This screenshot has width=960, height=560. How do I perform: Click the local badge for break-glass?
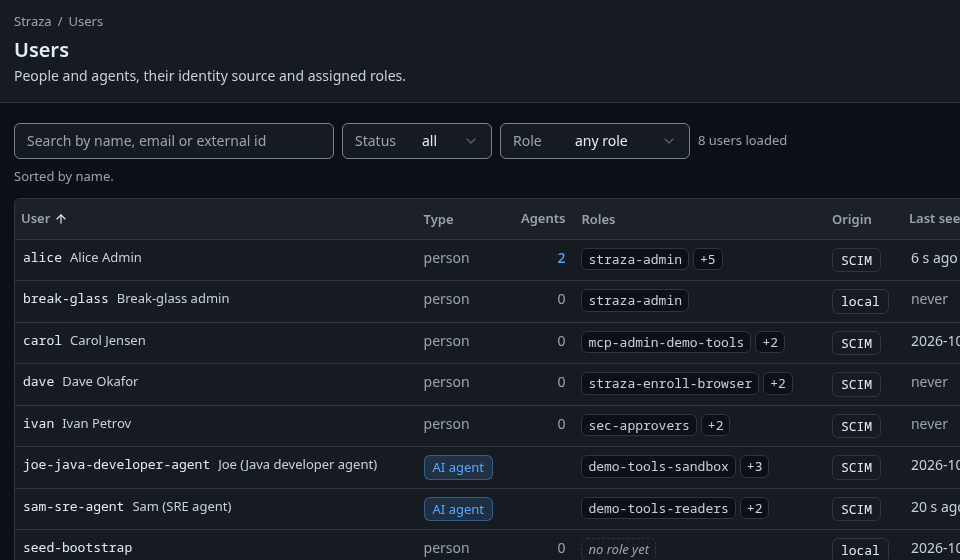coord(860,301)
